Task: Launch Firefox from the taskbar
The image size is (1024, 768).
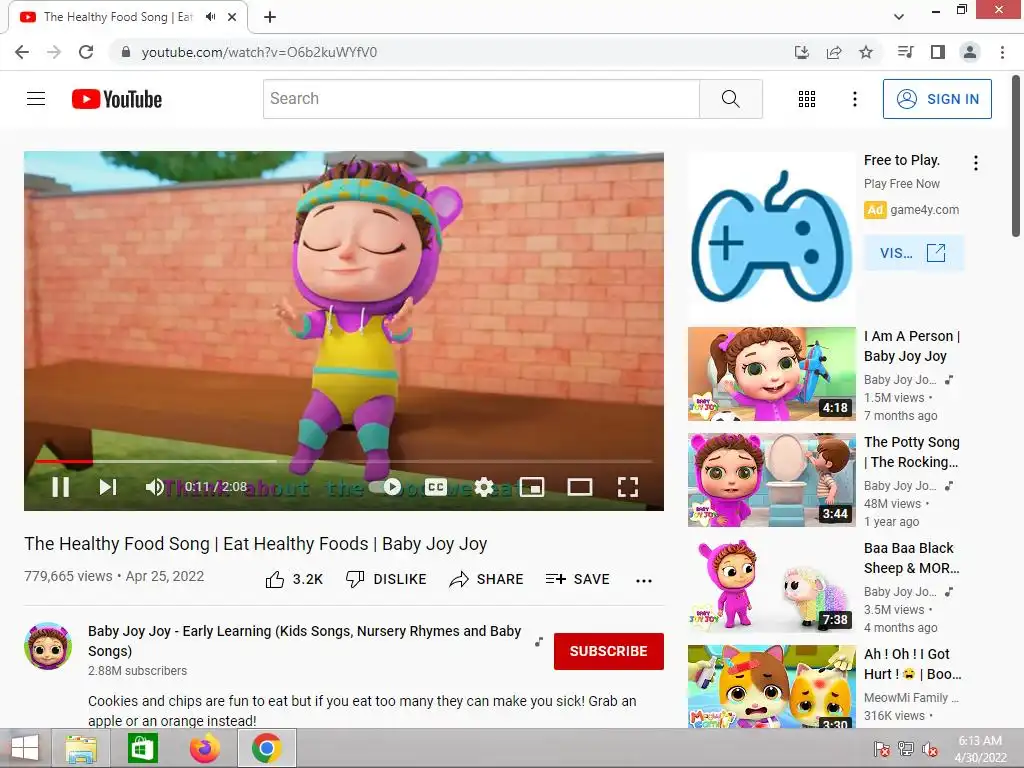Action: [204, 748]
